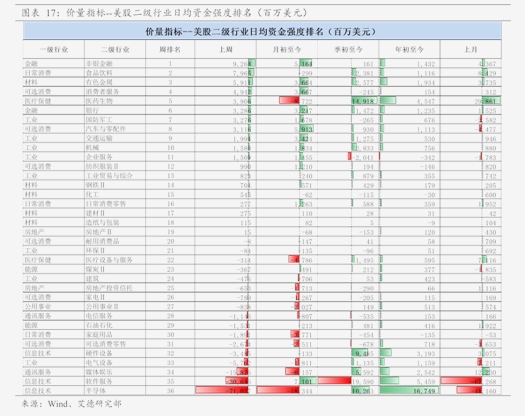Click the red last-week bar in the 半导体 row
The image size is (525, 416).
coord(222,390)
